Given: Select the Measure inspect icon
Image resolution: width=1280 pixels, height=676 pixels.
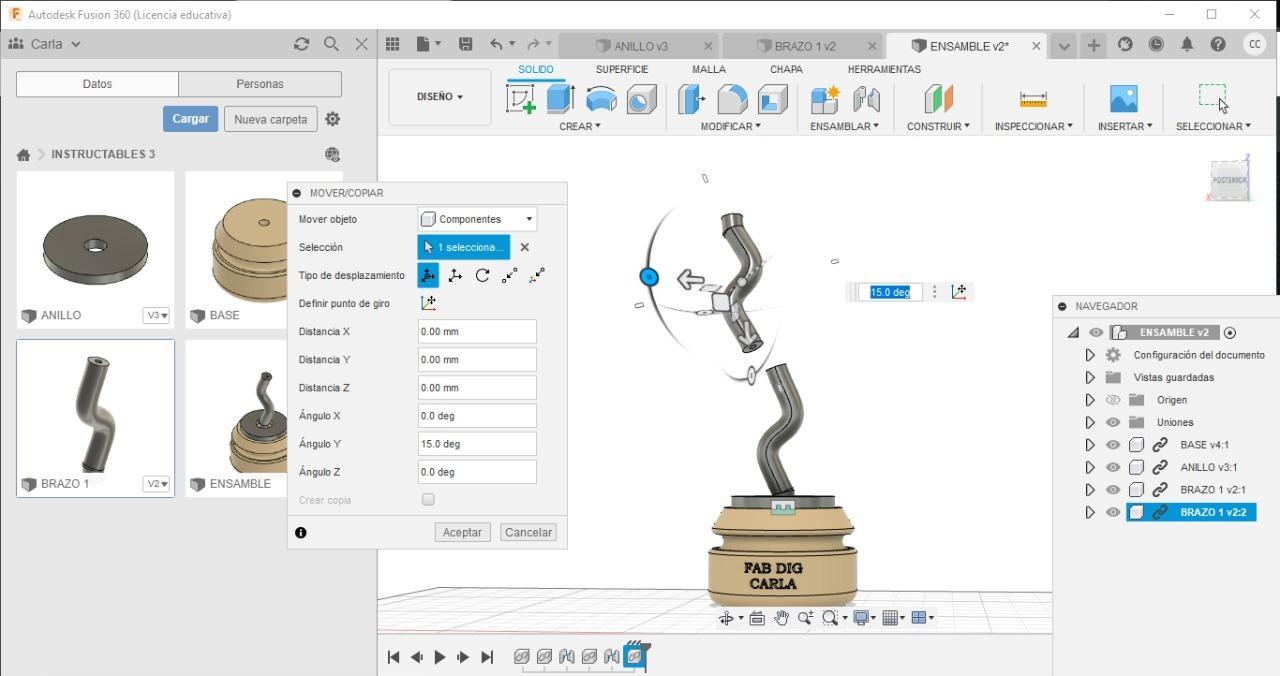Looking at the screenshot, I should 1033,99.
